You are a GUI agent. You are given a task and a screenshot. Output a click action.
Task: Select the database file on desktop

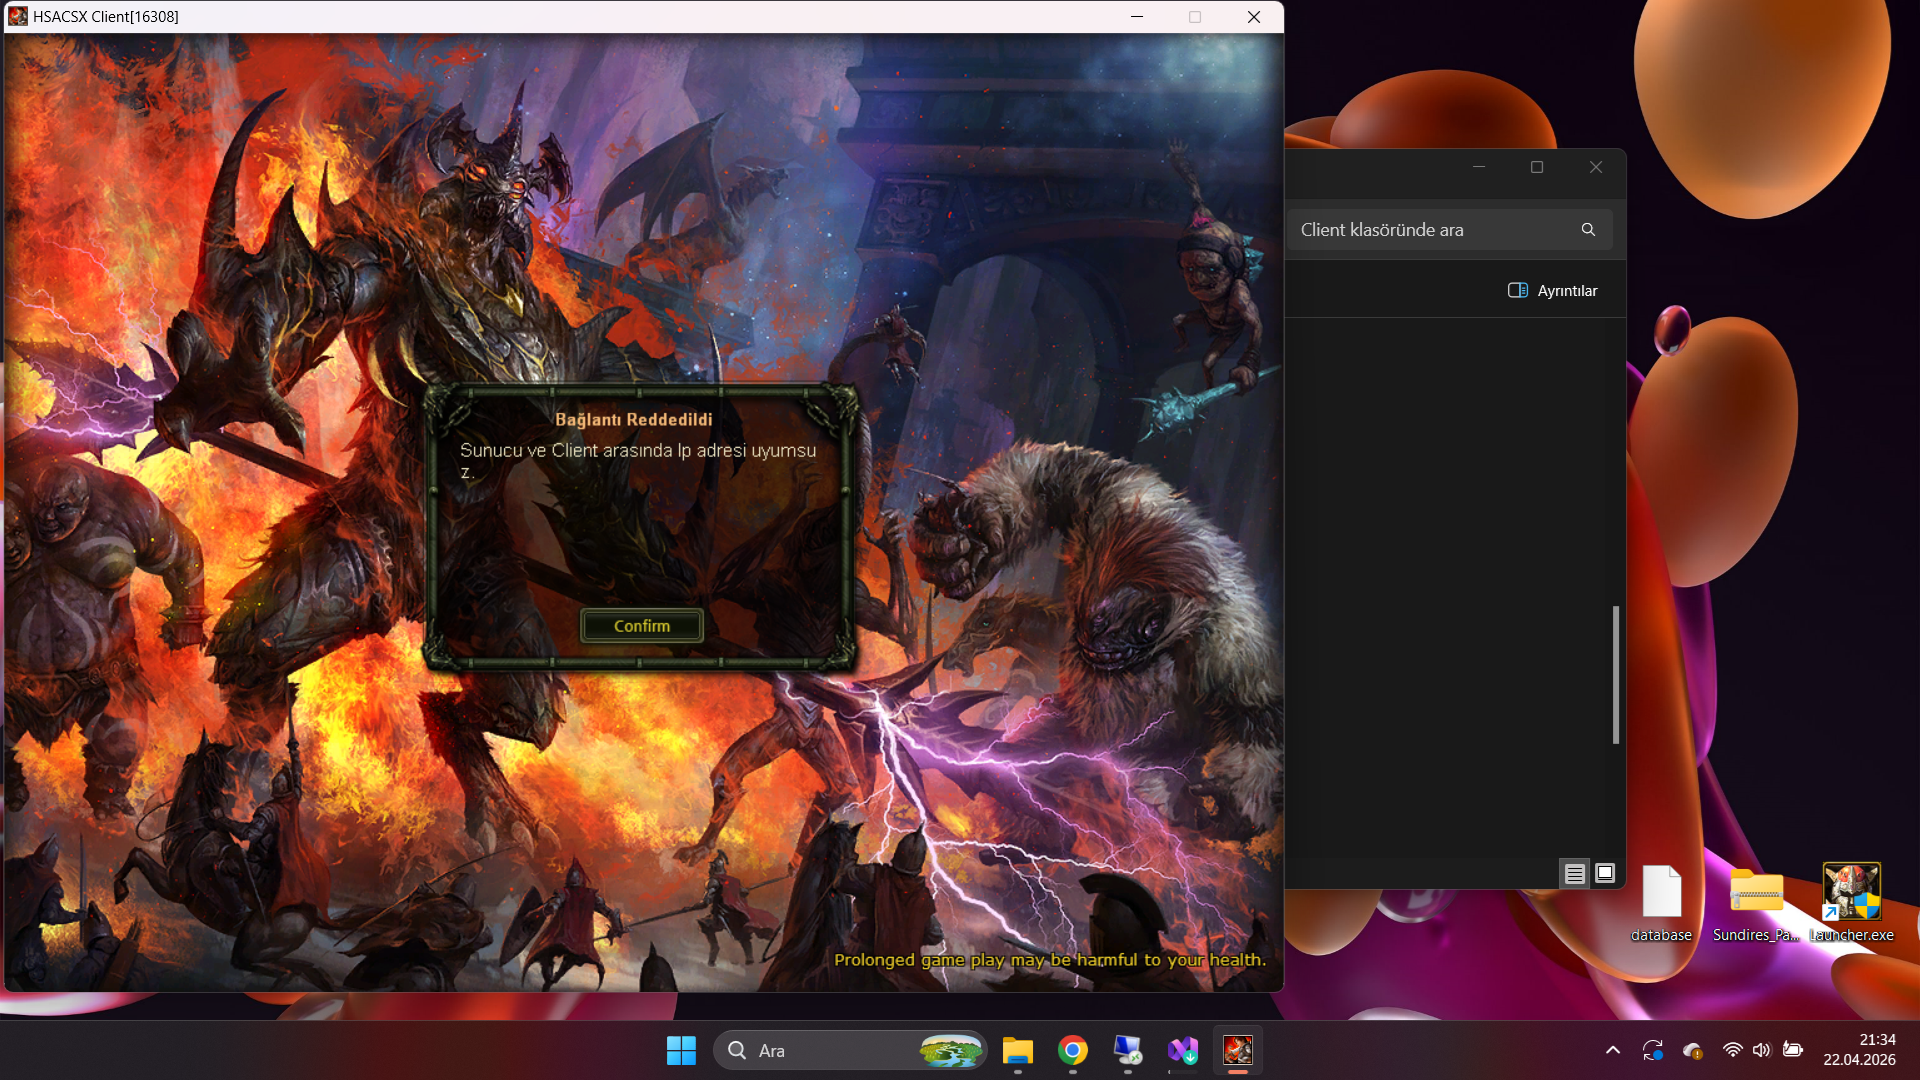pyautogui.click(x=1661, y=903)
